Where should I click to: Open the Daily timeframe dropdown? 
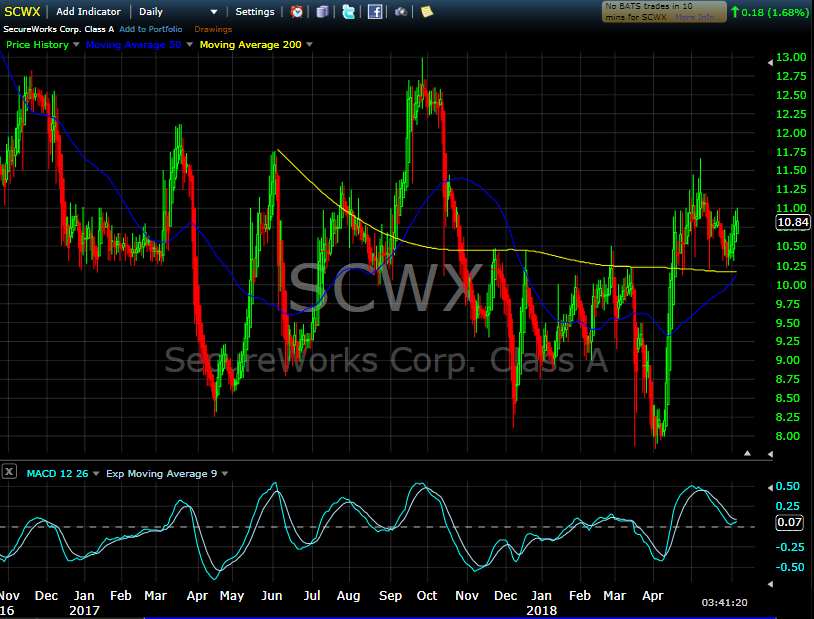pos(178,11)
